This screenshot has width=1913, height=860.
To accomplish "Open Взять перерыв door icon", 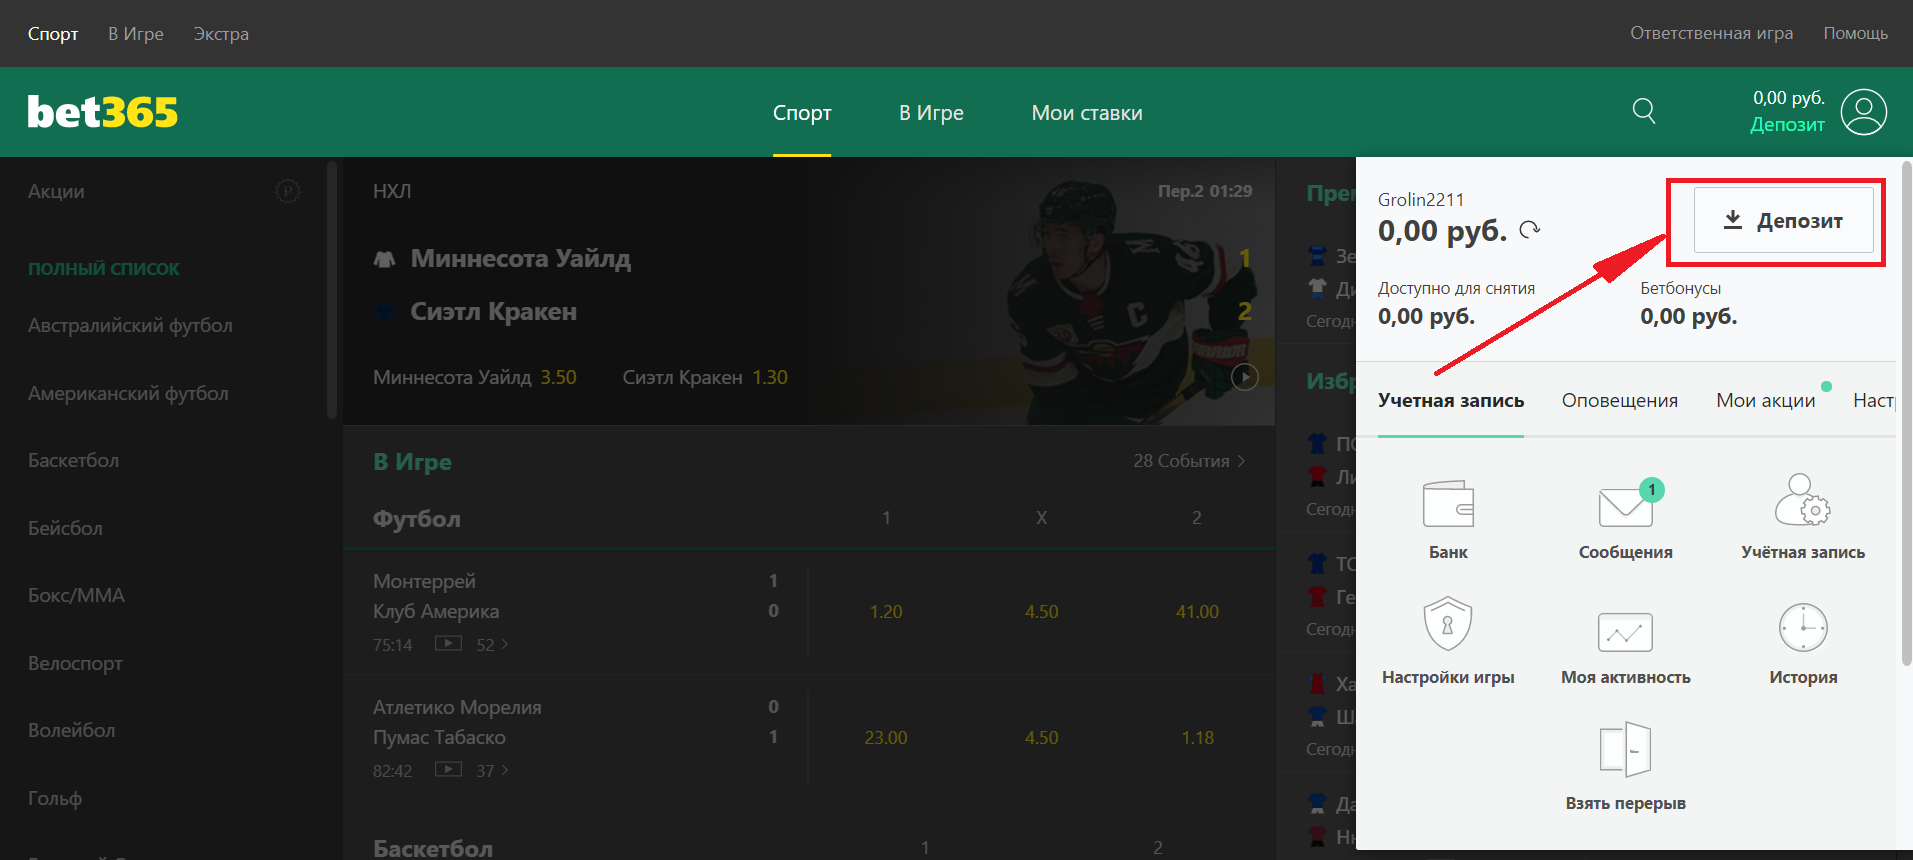I will [1625, 749].
